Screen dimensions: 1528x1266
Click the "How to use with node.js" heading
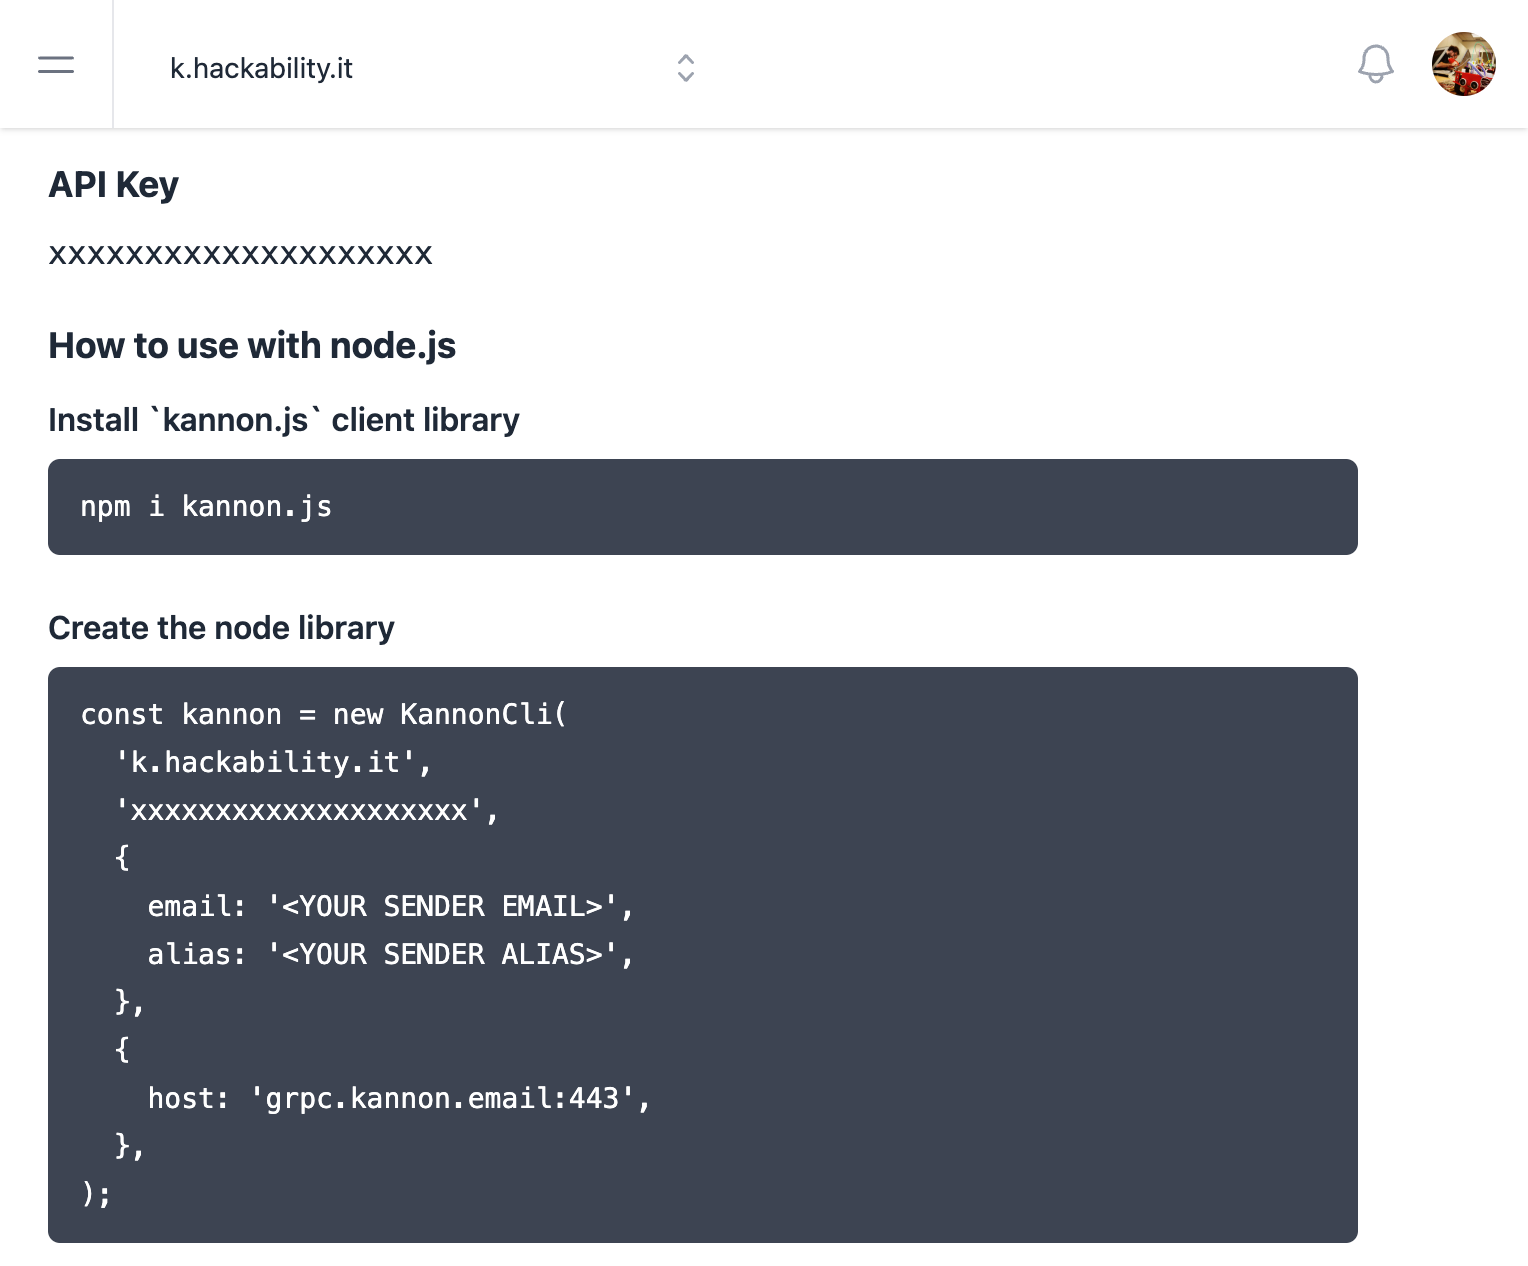(x=252, y=346)
